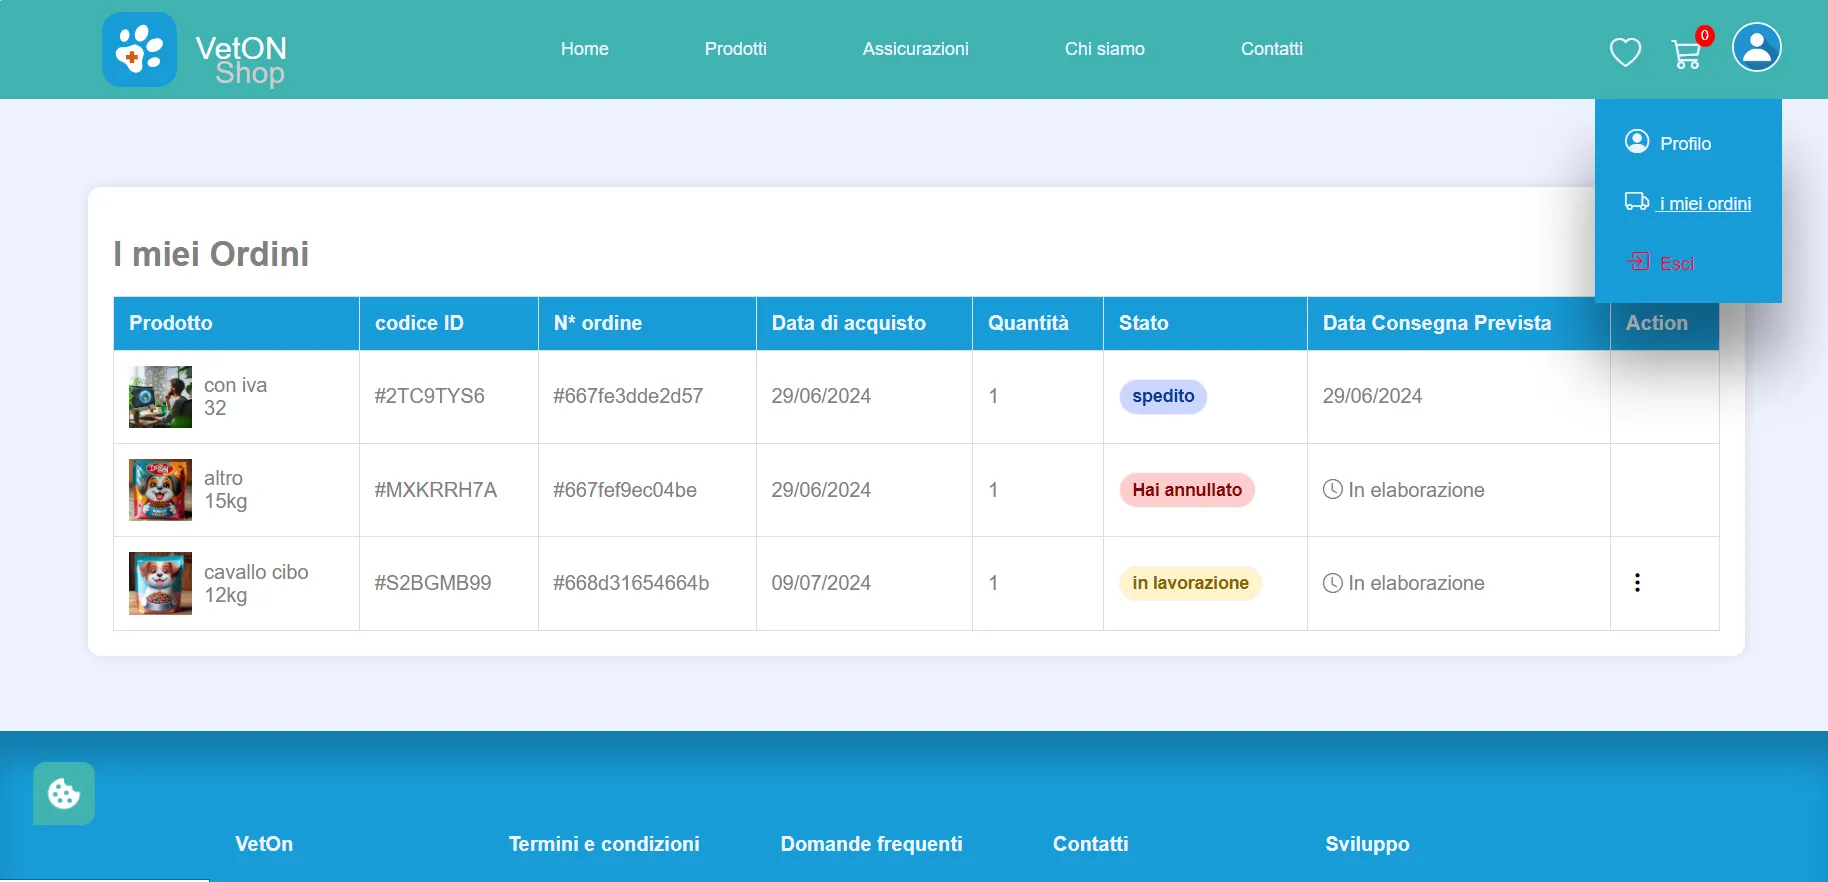Click the con iva product thumbnail
The image size is (1828, 882).
[160, 397]
